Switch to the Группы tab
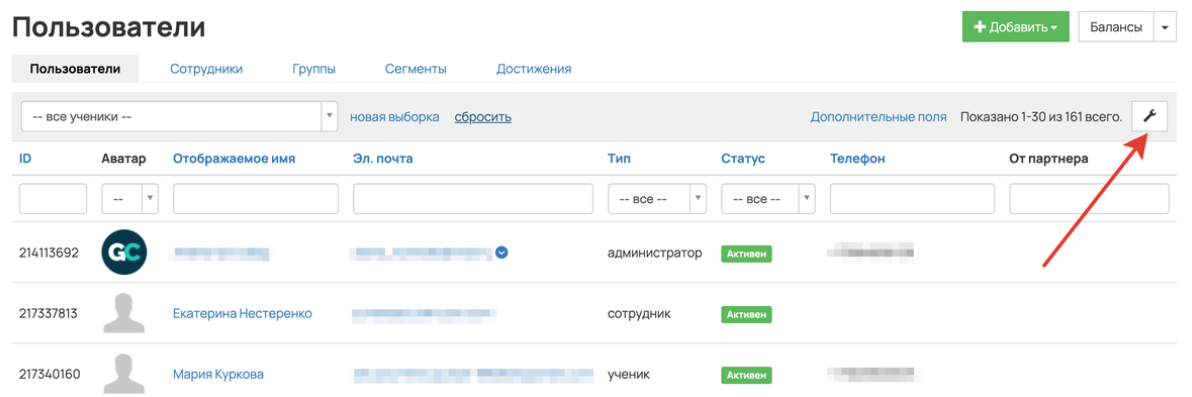Screen dimensions: 1192x397 pos(314,69)
